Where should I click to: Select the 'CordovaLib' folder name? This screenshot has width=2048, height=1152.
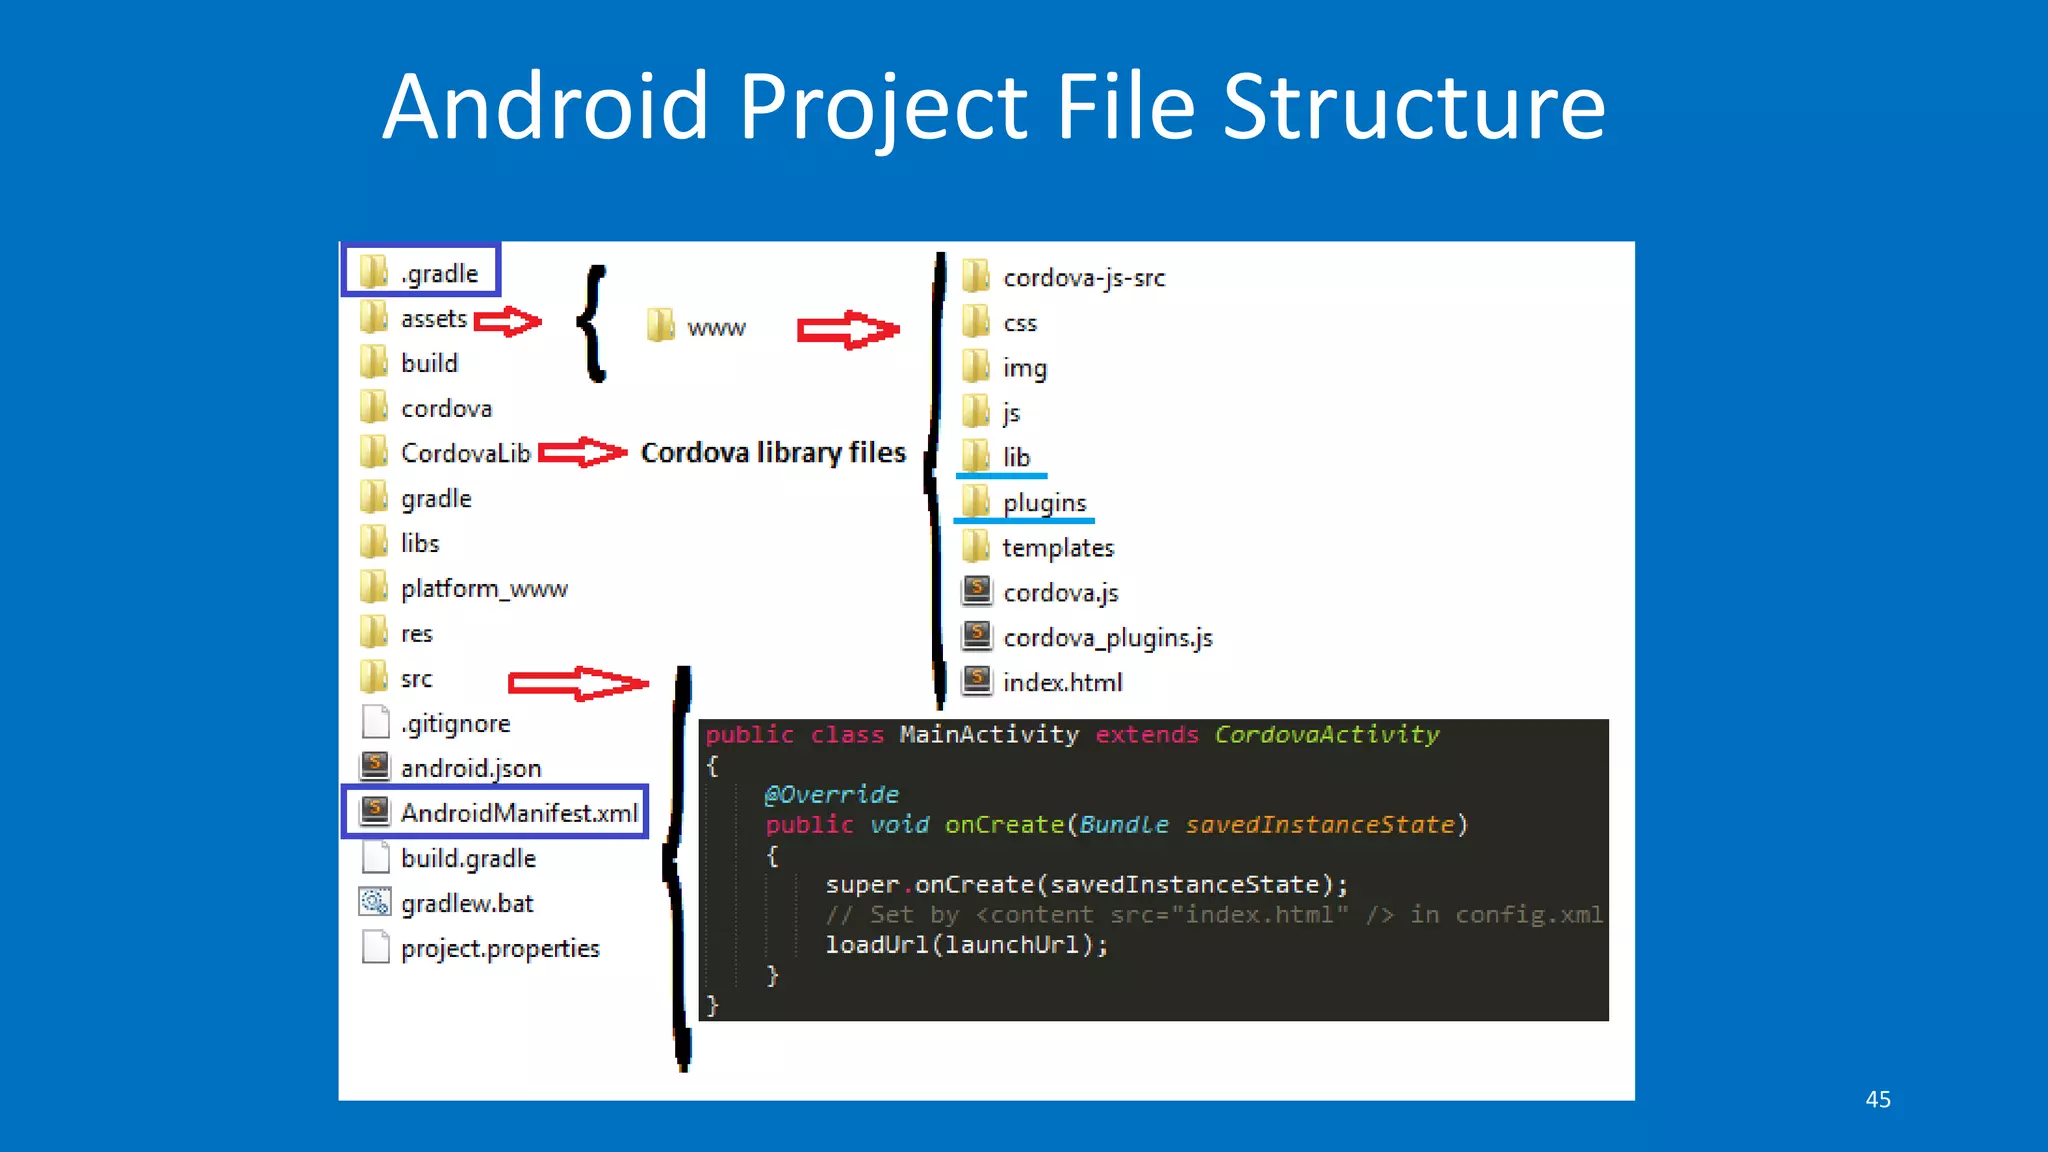(x=466, y=453)
